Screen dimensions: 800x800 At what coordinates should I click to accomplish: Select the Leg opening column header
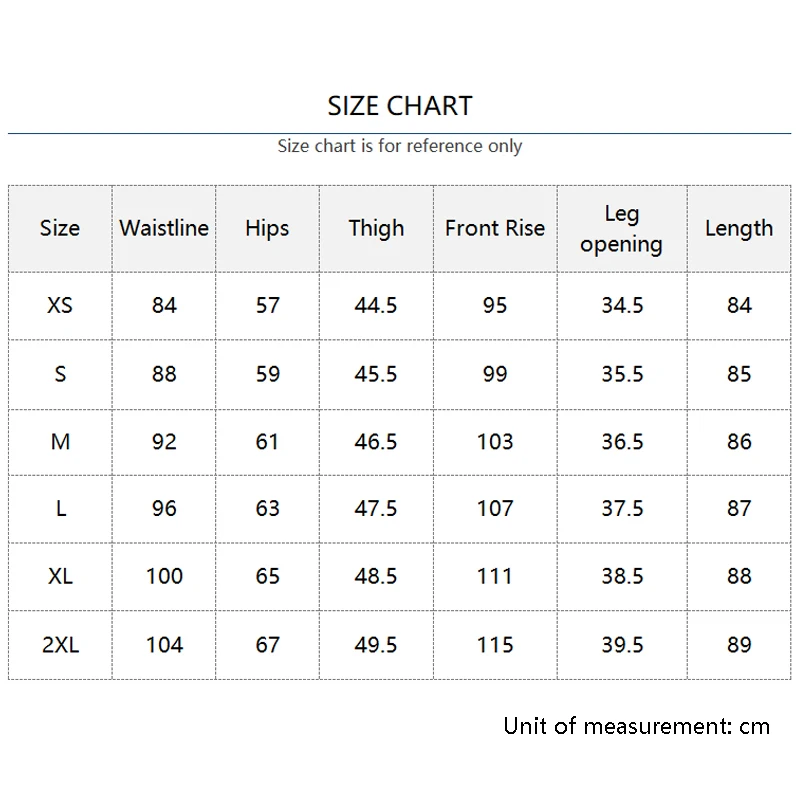621,229
